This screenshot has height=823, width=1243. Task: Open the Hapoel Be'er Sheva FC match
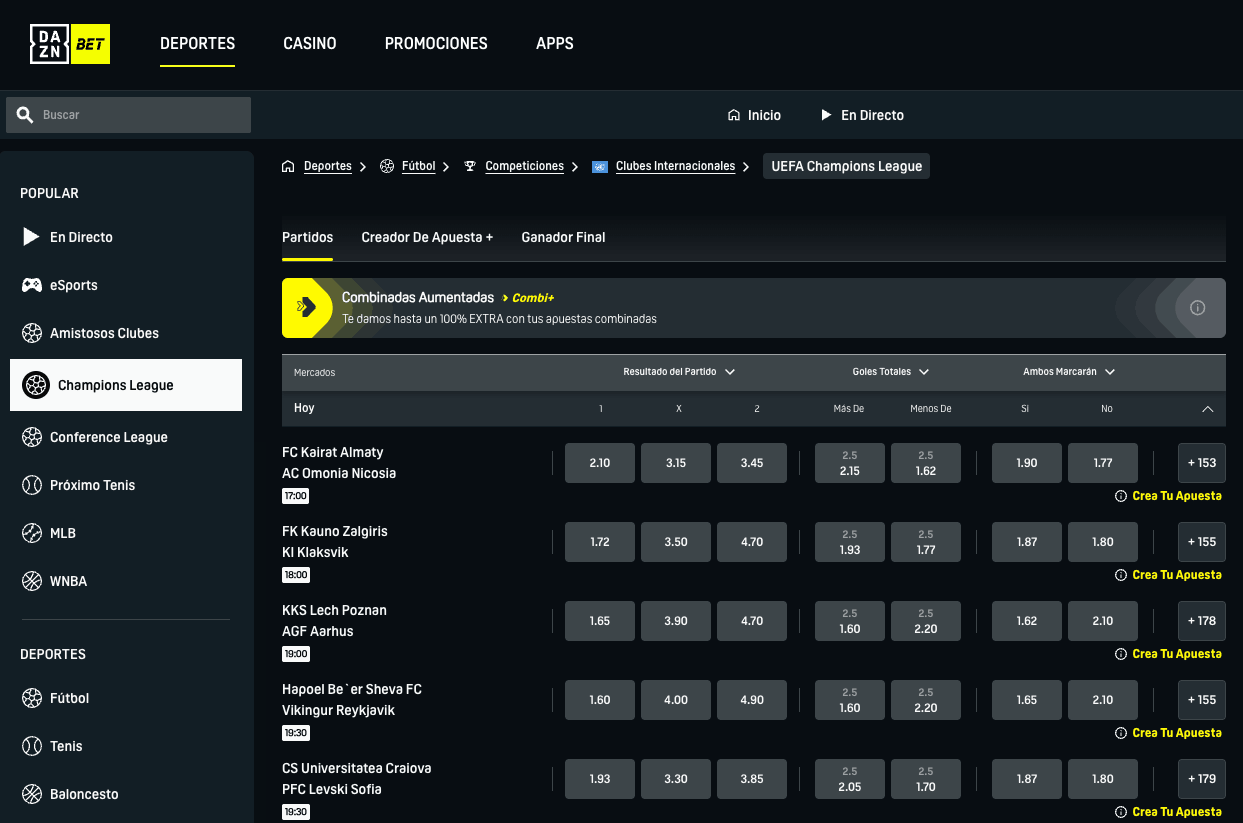click(352, 689)
